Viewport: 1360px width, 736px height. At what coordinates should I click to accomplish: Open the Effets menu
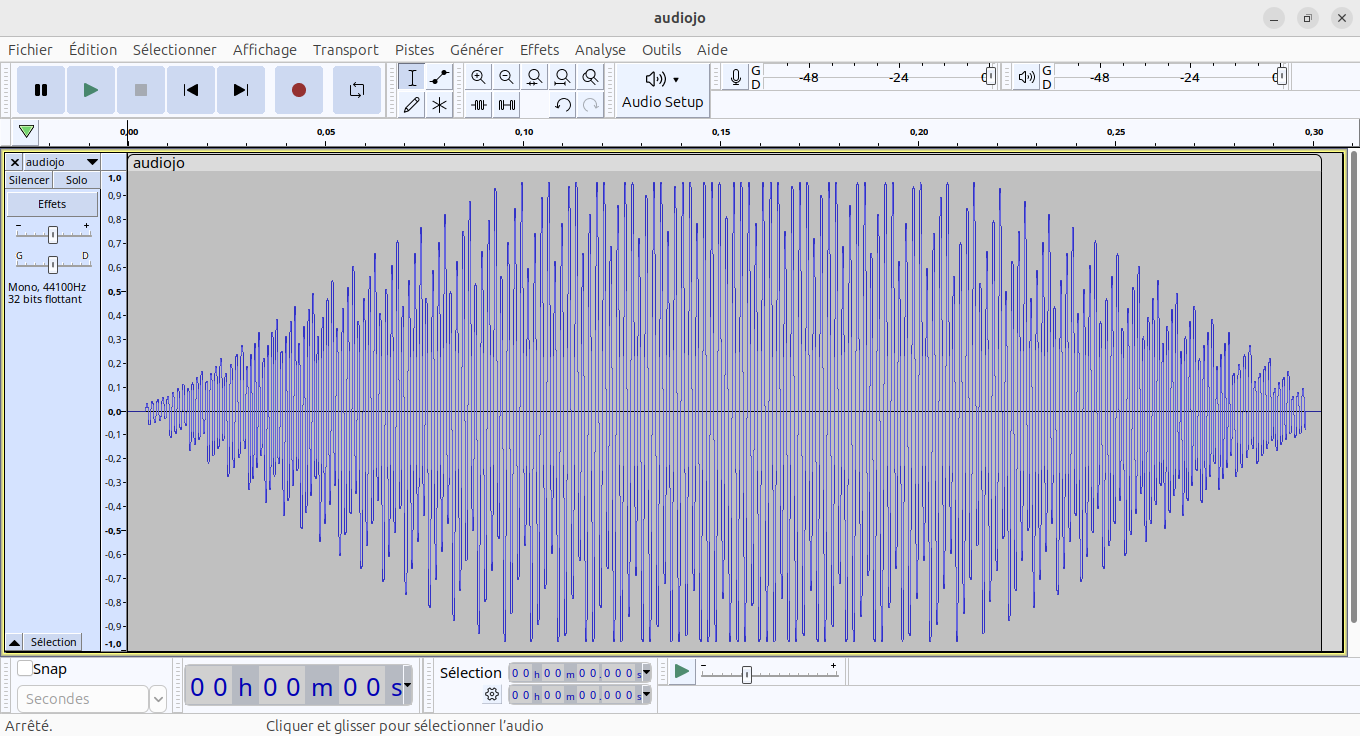pos(539,50)
